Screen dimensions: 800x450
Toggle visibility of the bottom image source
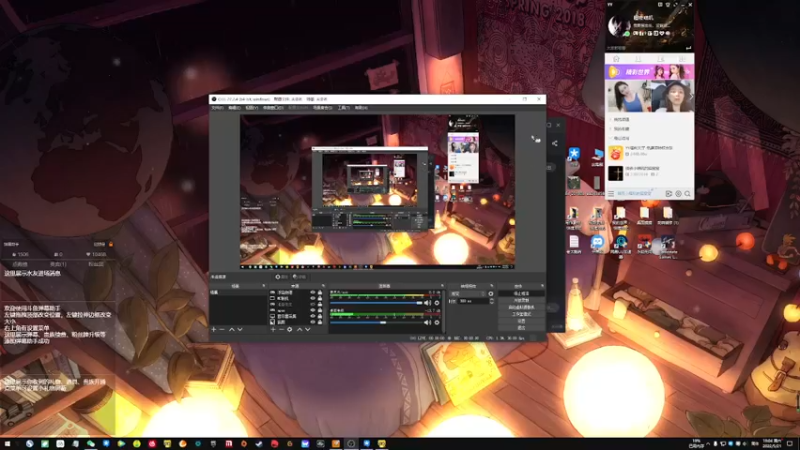point(313,322)
